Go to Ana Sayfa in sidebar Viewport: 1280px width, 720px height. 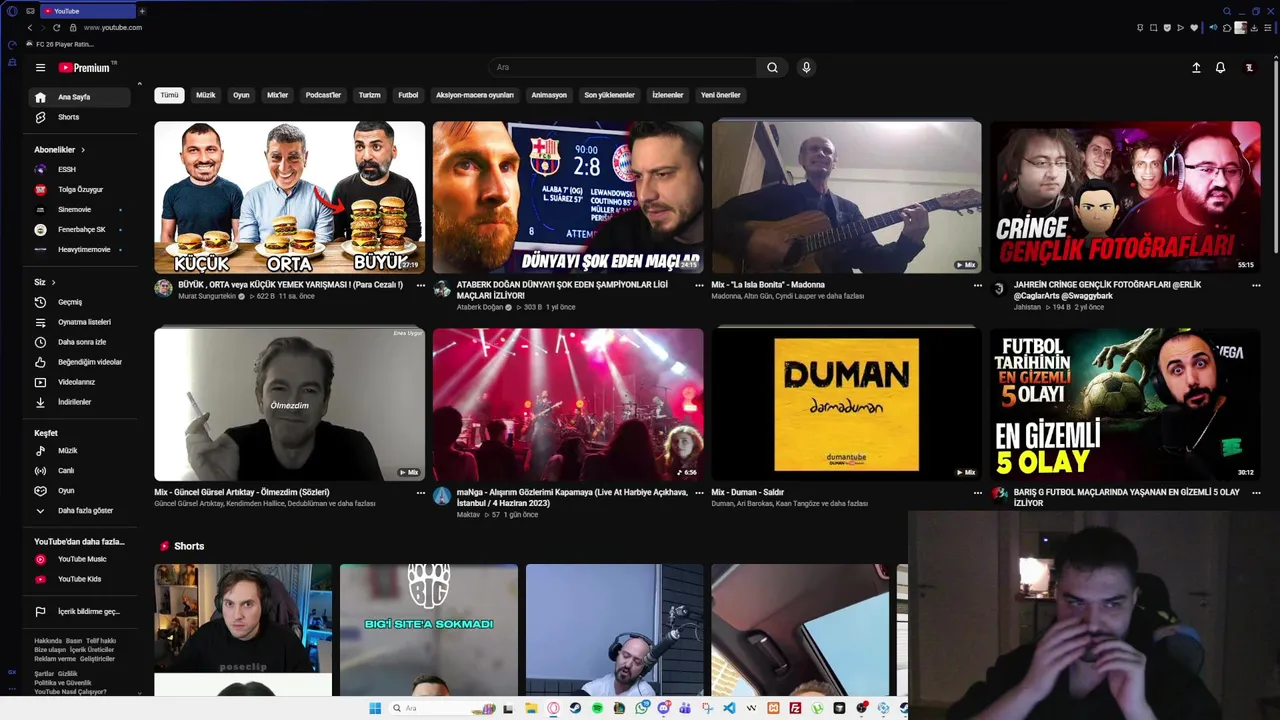[x=79, y=97]
